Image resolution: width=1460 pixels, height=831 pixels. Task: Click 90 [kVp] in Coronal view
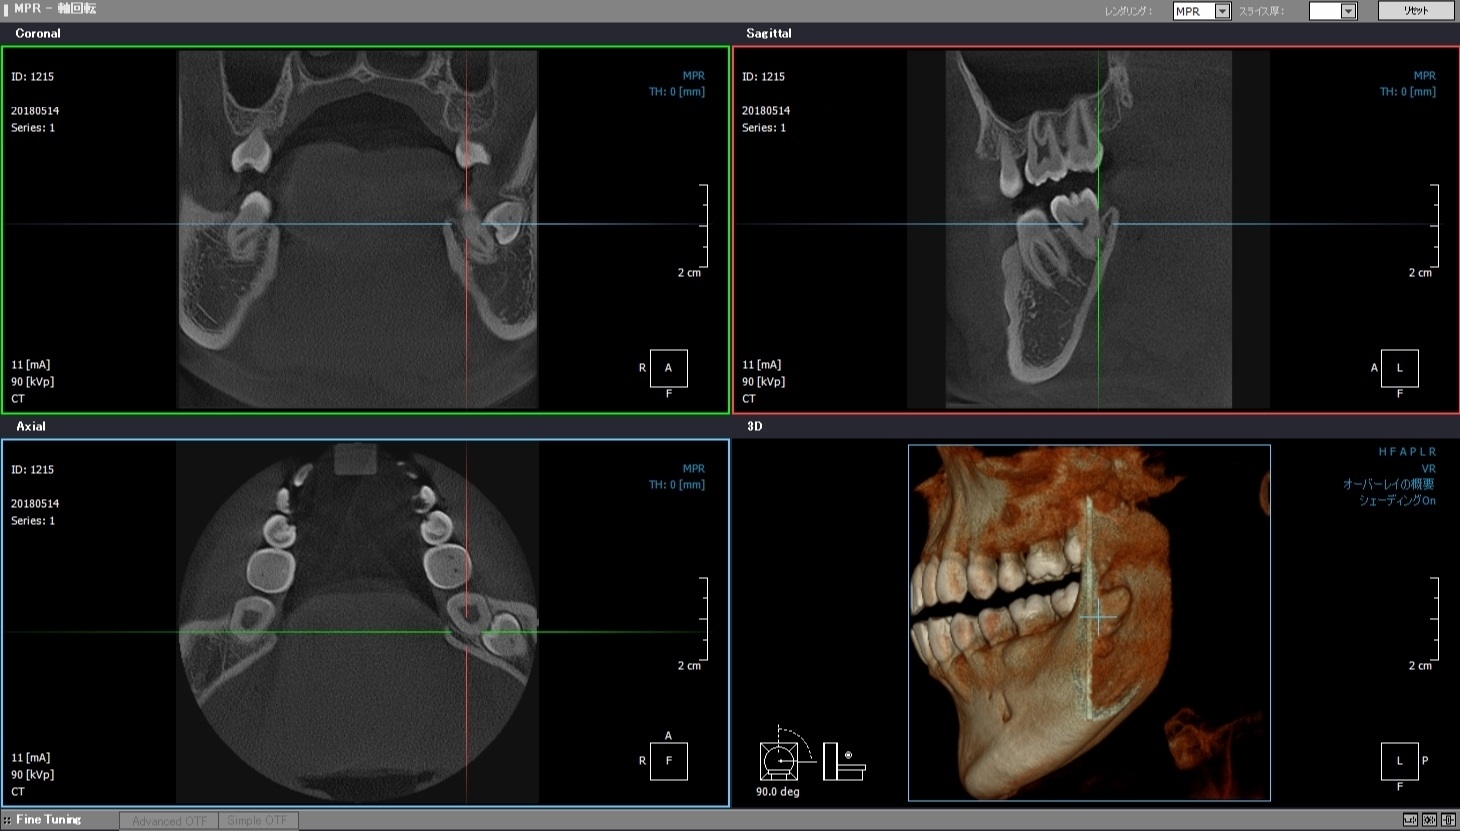click(x=33, y=382)
